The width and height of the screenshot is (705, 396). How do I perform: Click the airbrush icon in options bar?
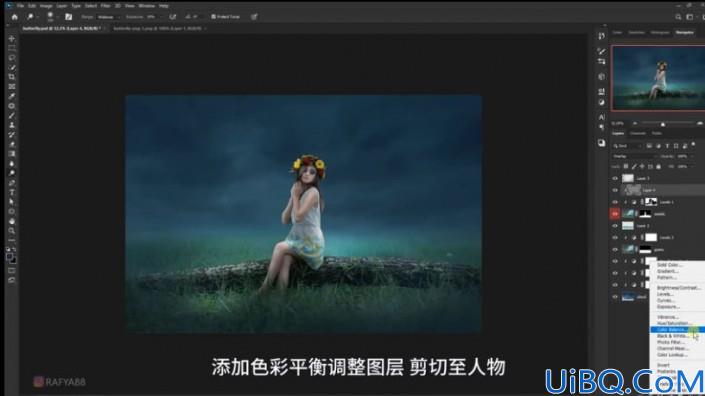click(173, 17)
